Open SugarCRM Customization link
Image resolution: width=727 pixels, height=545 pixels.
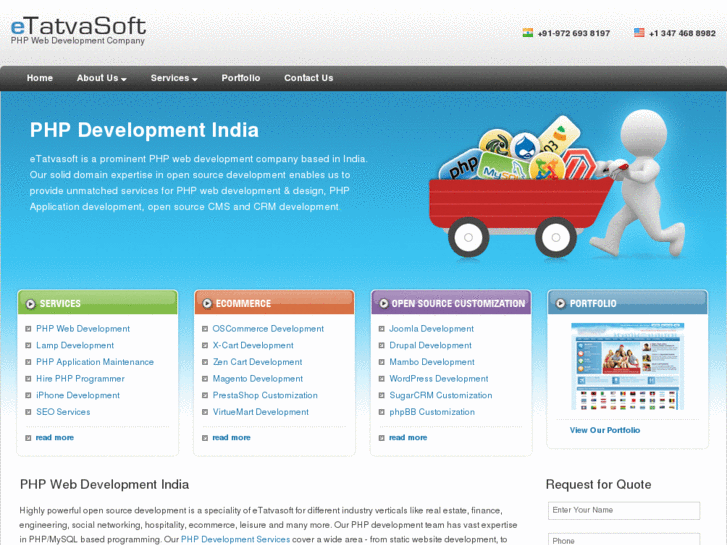point(441,396)
